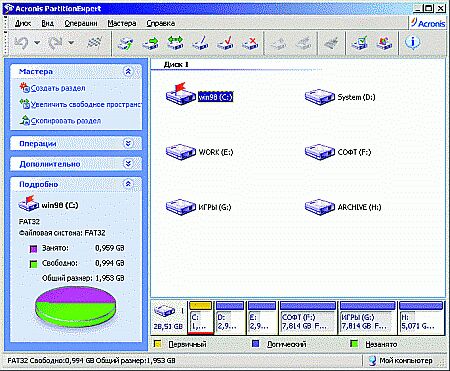Click the change label pencil icon
This screenshot has width=450, height=371.
pos(200,43)
